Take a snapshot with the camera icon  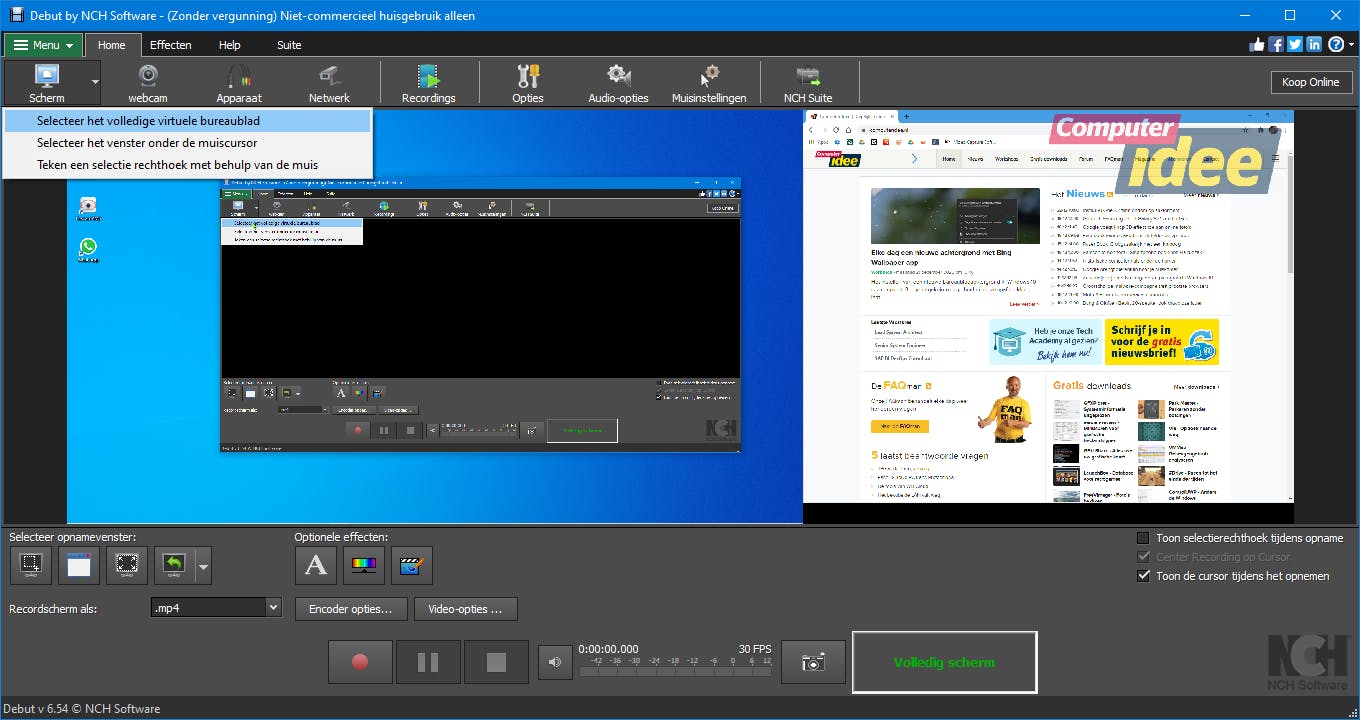tap(813, 662)
